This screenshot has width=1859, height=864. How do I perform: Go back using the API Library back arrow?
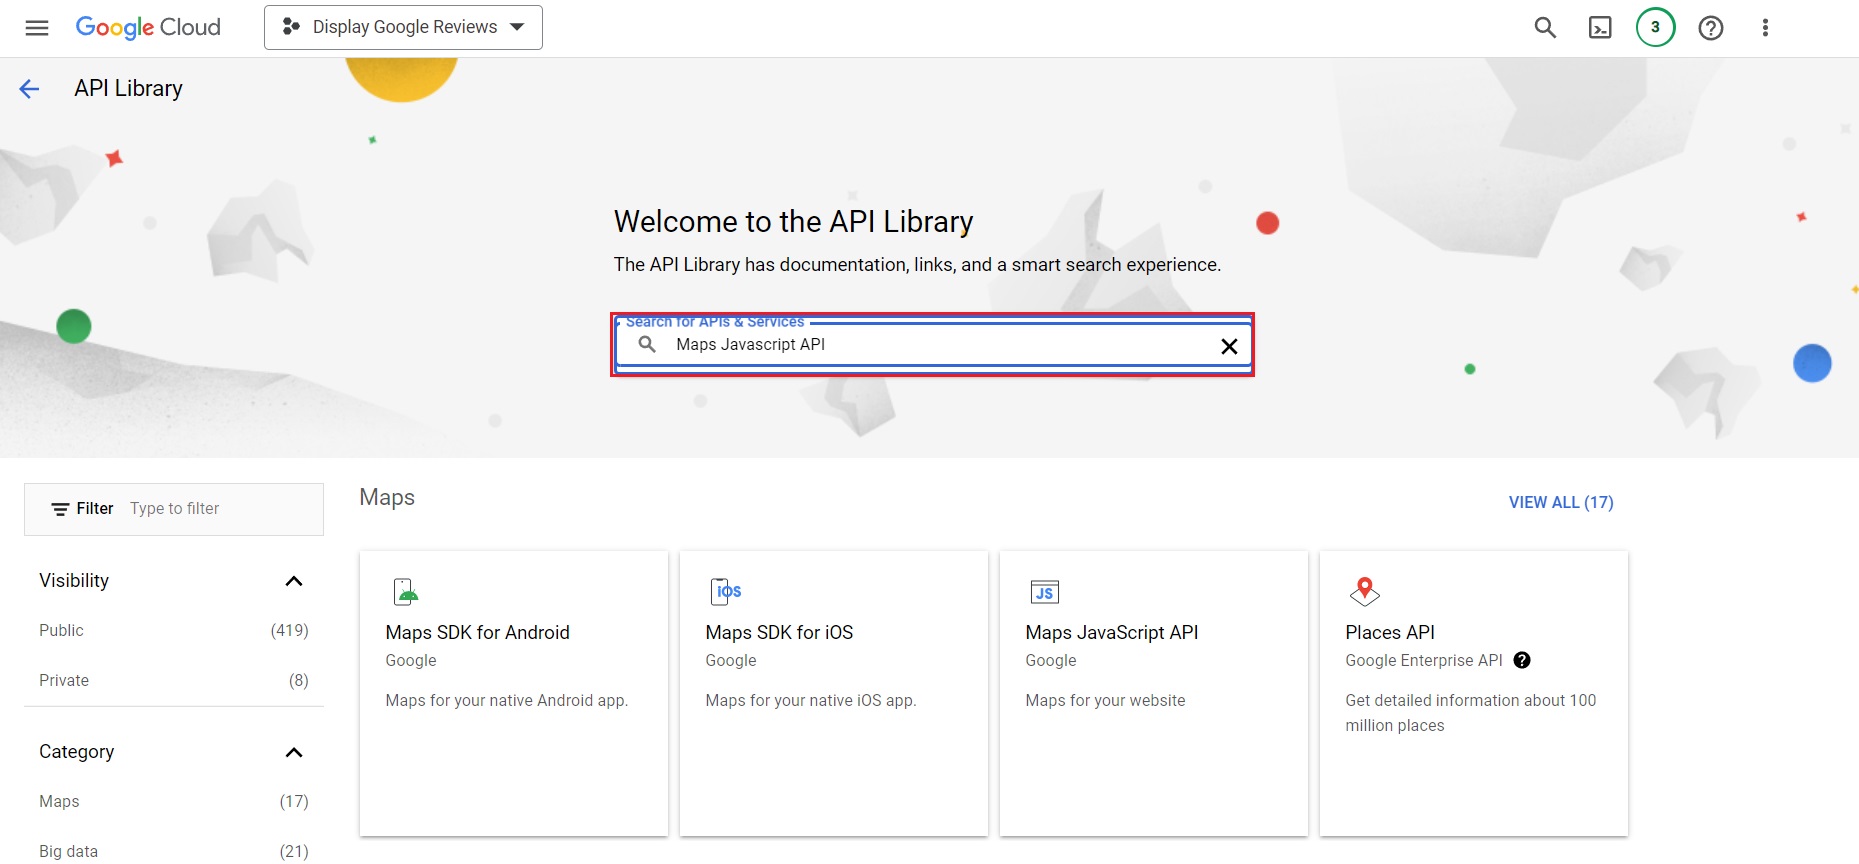coord(29,89)
